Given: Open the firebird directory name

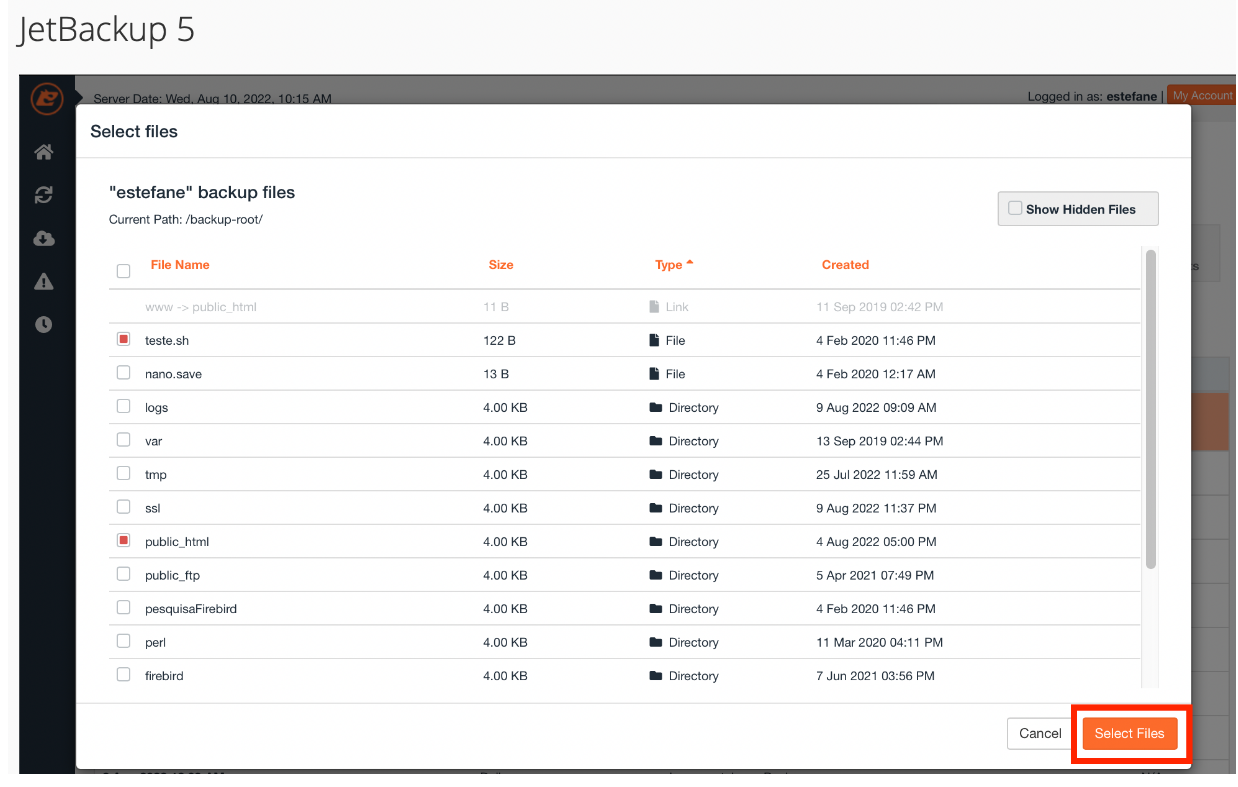Looking at the screenshot, I should (x=164, y=676).
